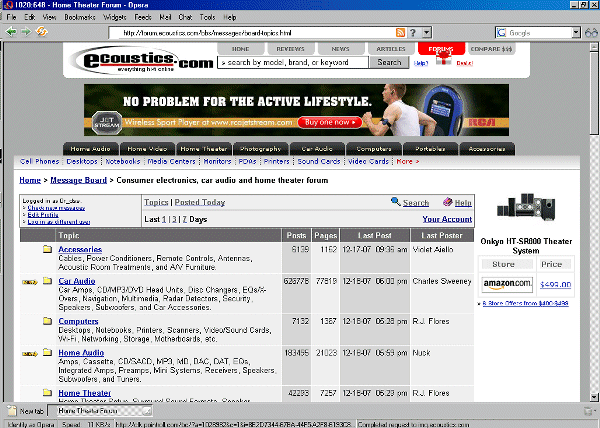Viewport: 600px width, 428px height.
Task: Click the binoculars find icon
Action: [591, 33]
